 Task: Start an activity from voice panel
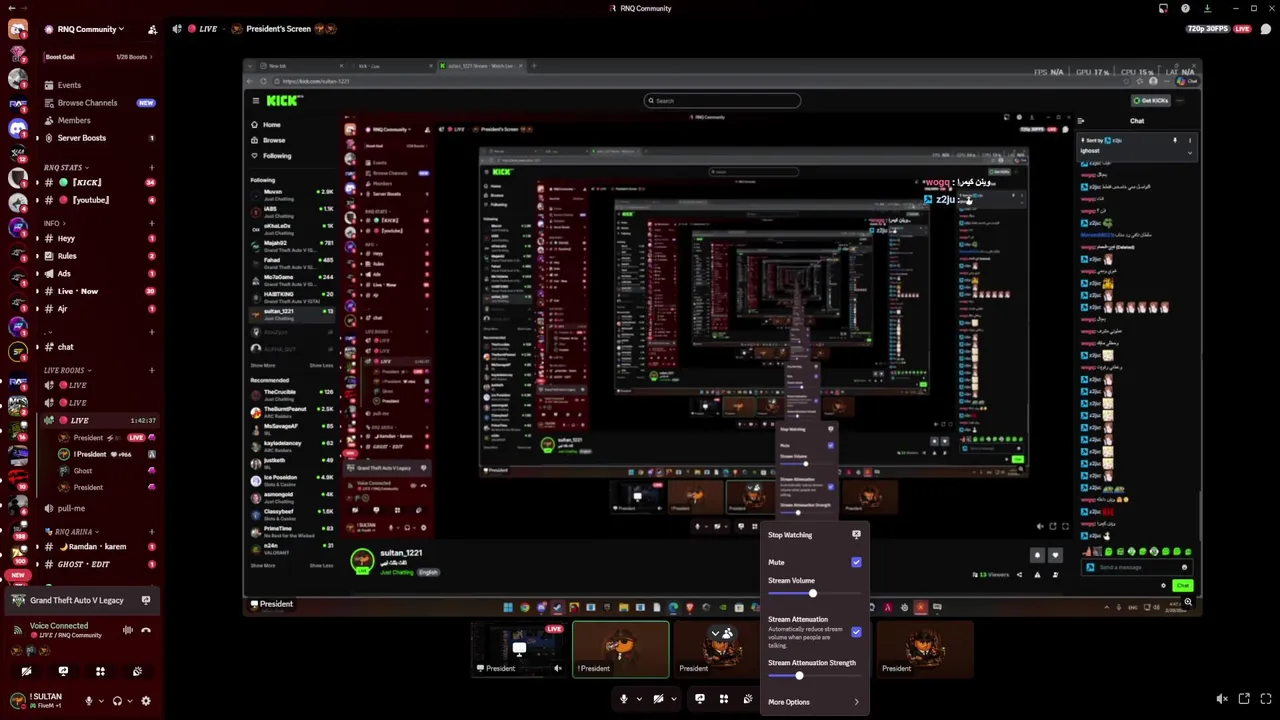click(x=100, y=671)
